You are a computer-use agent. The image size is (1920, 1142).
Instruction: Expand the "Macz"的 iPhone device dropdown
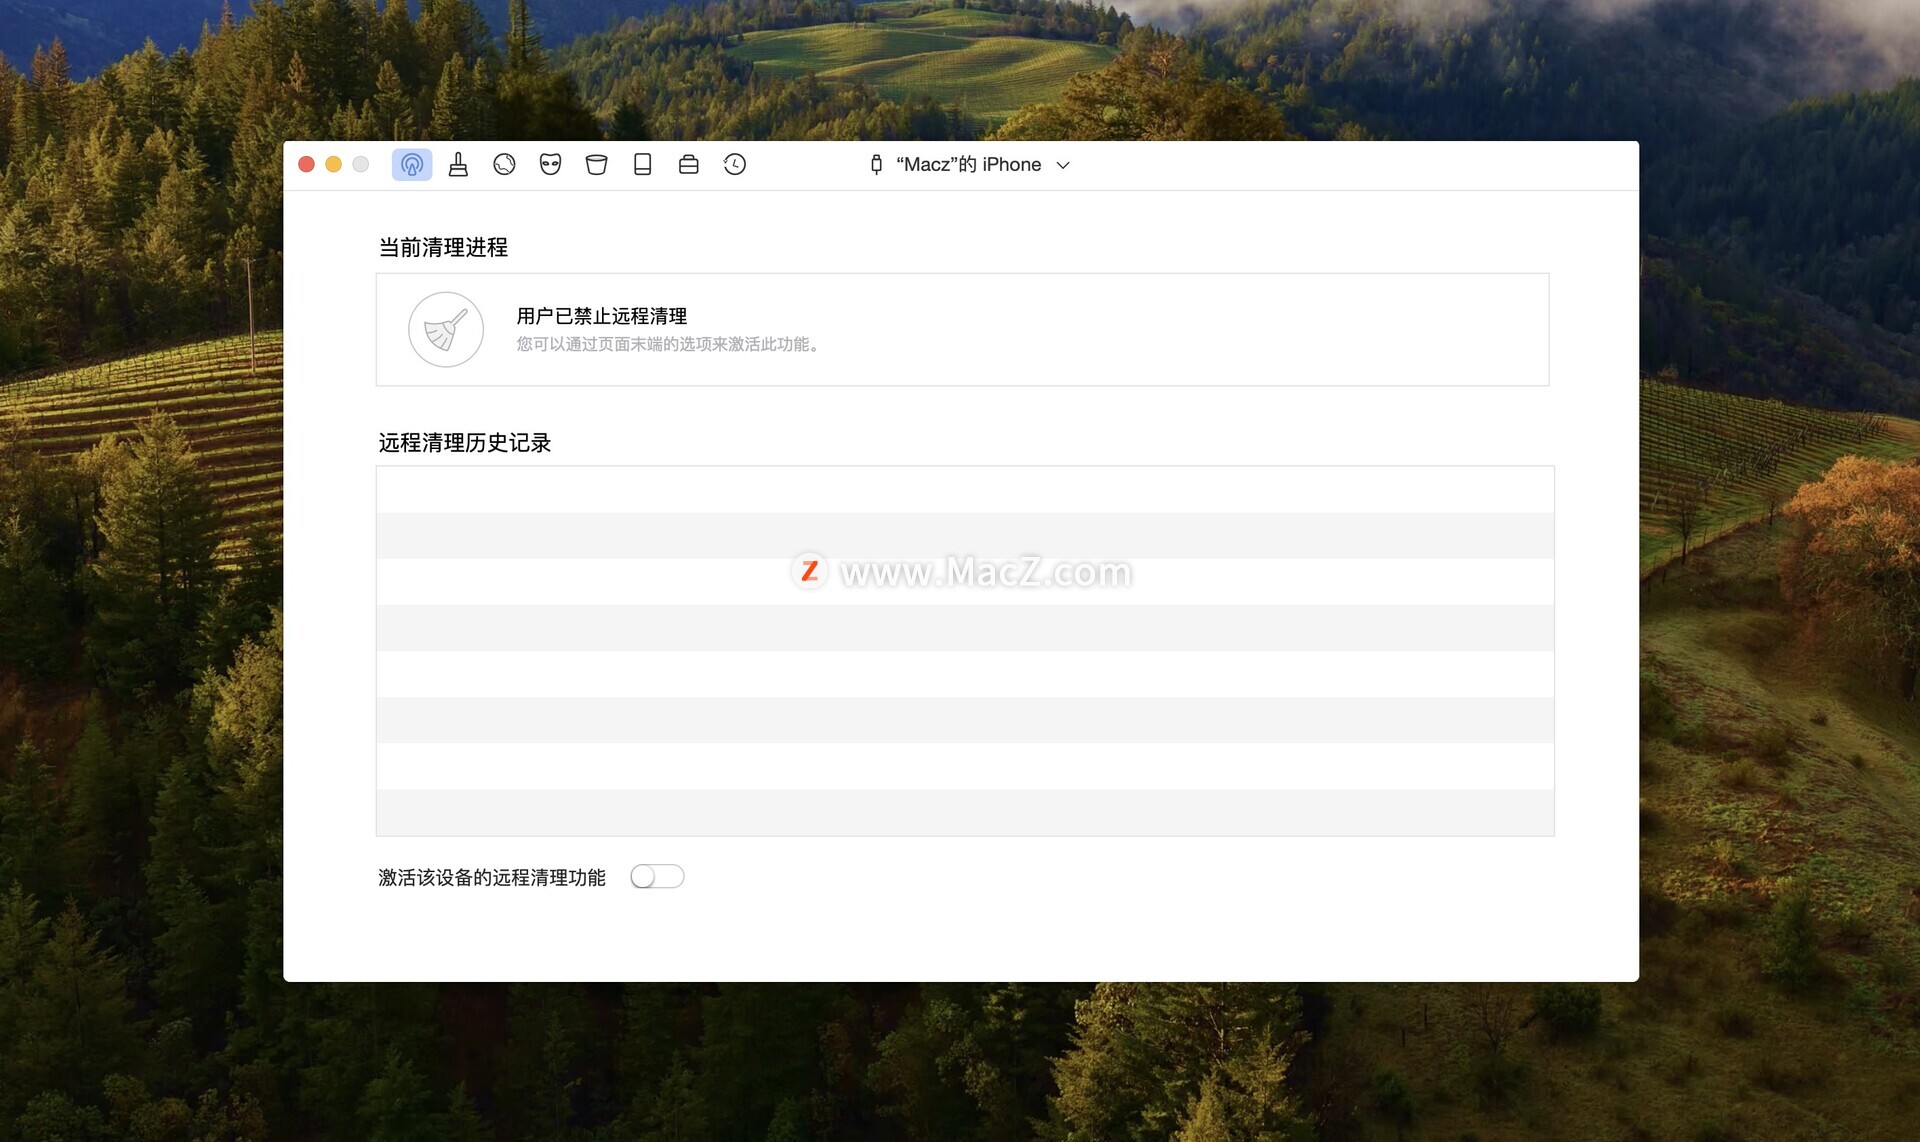click(x=1063, y=165)
